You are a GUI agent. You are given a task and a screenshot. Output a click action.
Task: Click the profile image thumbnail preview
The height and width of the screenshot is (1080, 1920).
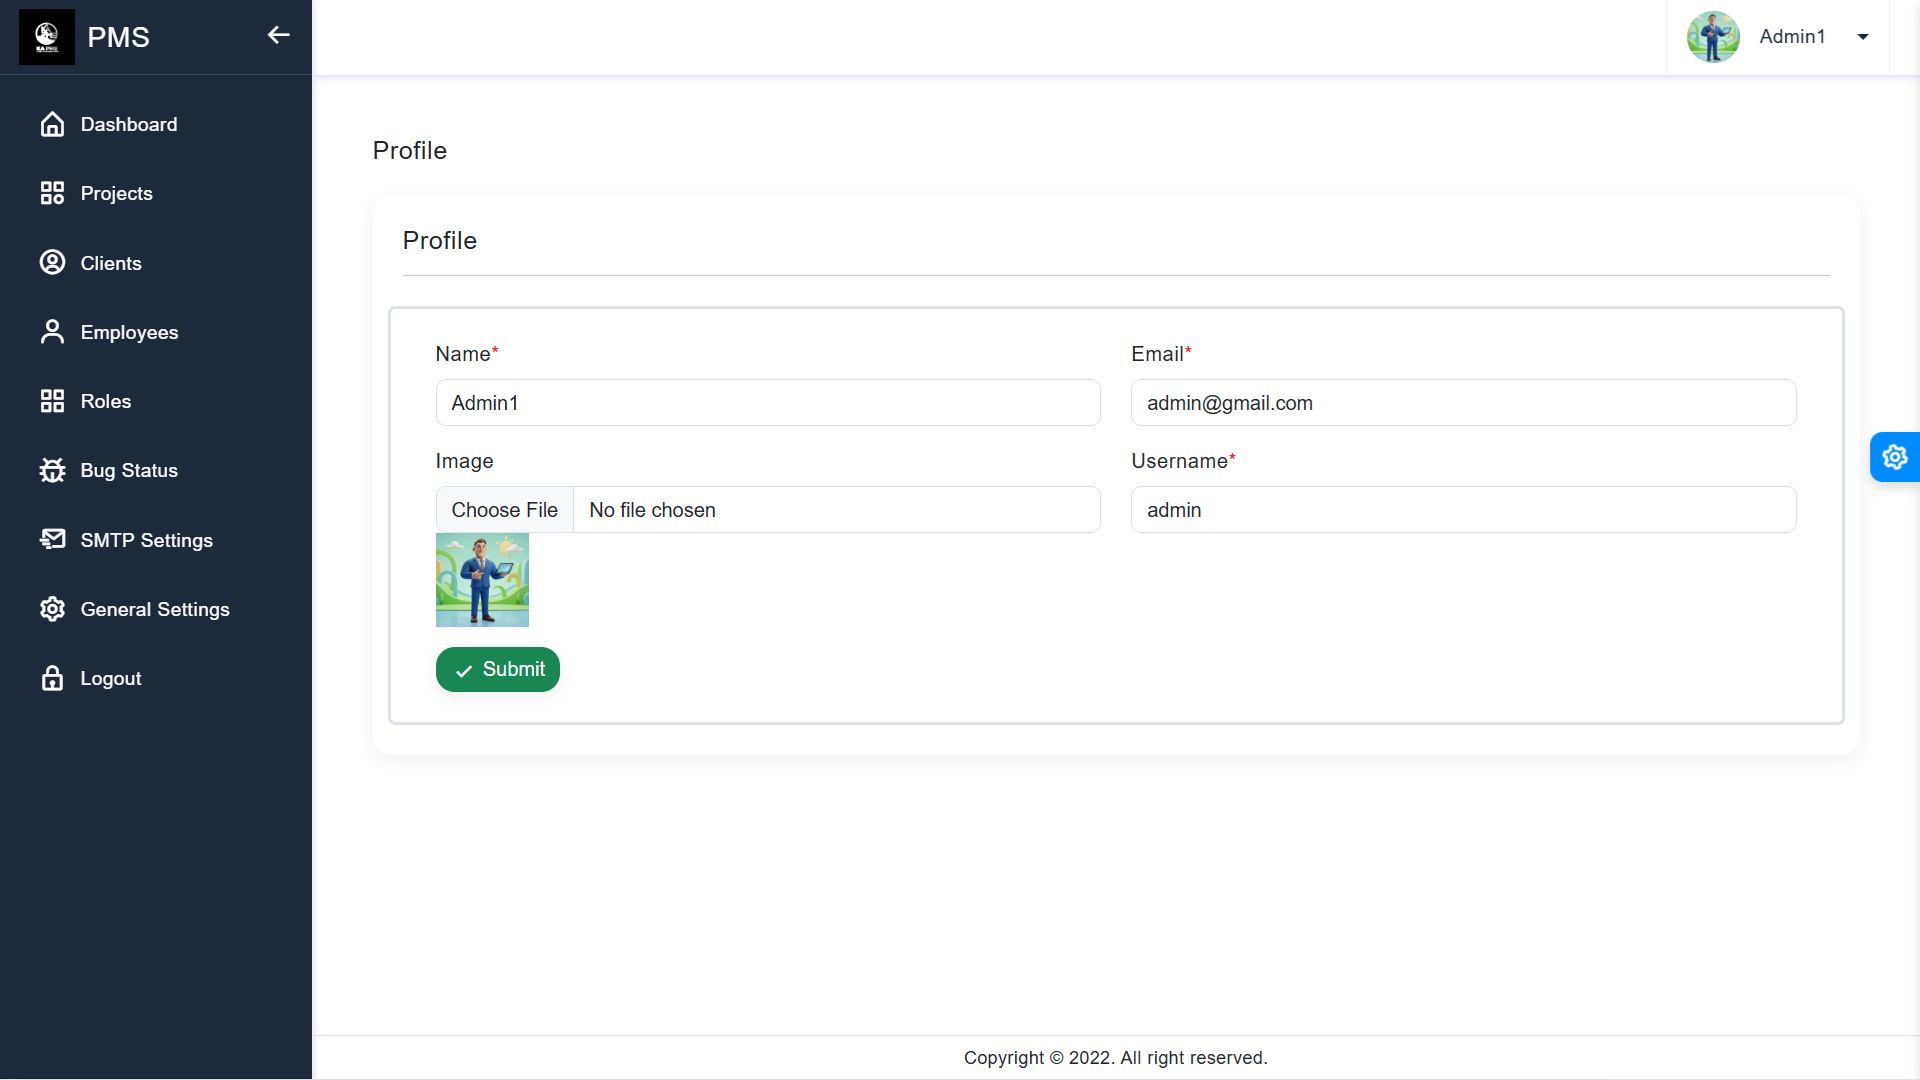coord(482,580)
